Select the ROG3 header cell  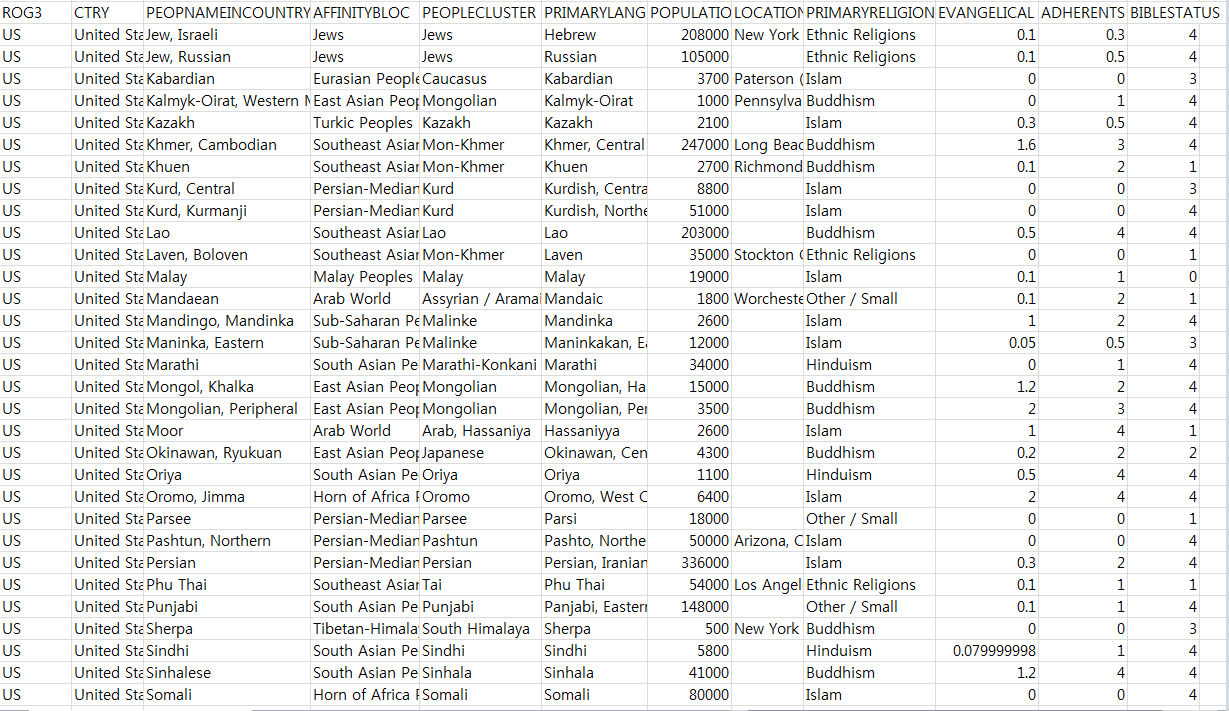(35, 13)
